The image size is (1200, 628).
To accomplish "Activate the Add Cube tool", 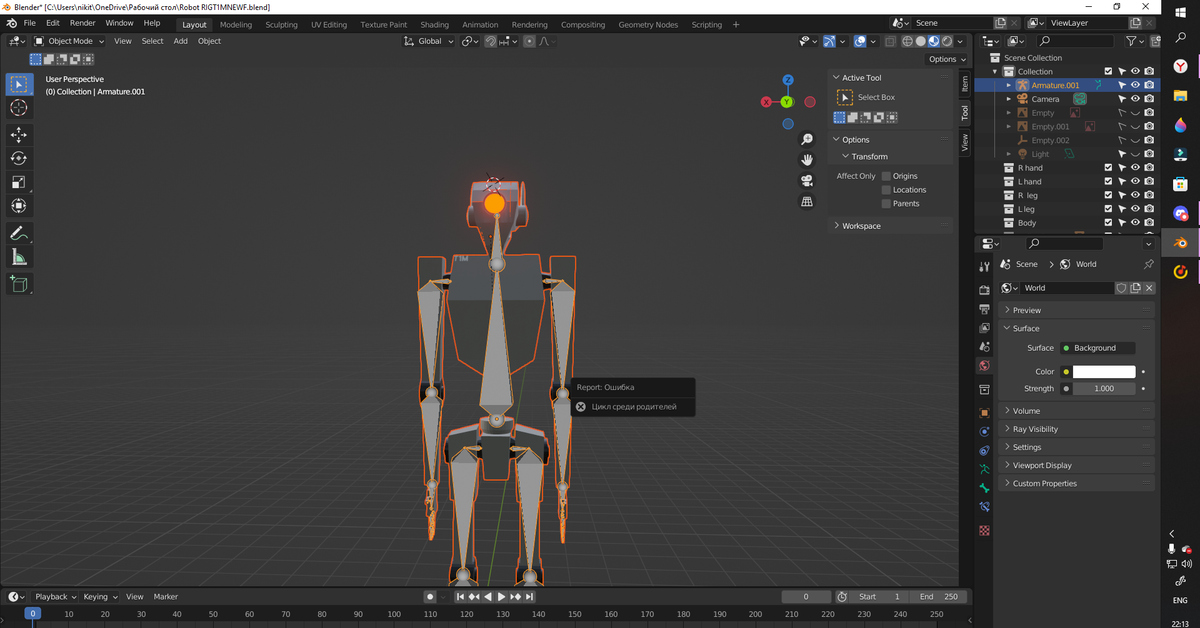I will [18, 284].
